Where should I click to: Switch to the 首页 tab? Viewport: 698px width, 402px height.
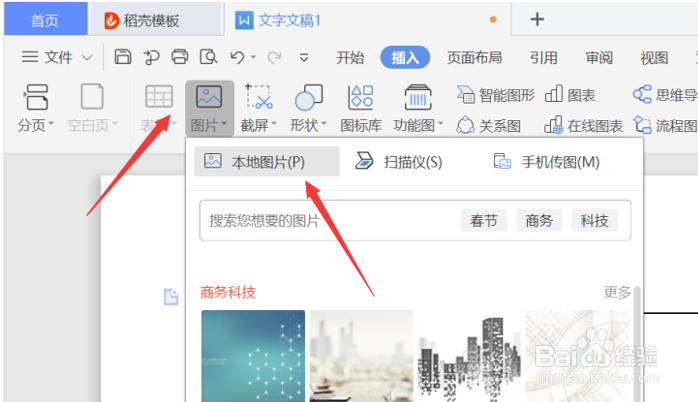pyautogui.click(x=45, y=20)
